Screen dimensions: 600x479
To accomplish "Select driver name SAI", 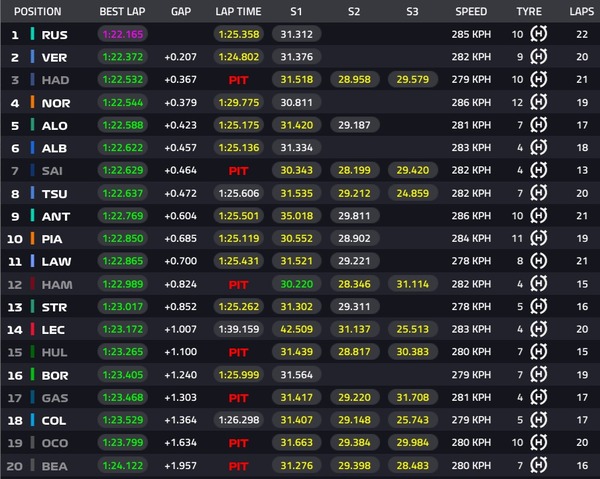I will point(52,171).
